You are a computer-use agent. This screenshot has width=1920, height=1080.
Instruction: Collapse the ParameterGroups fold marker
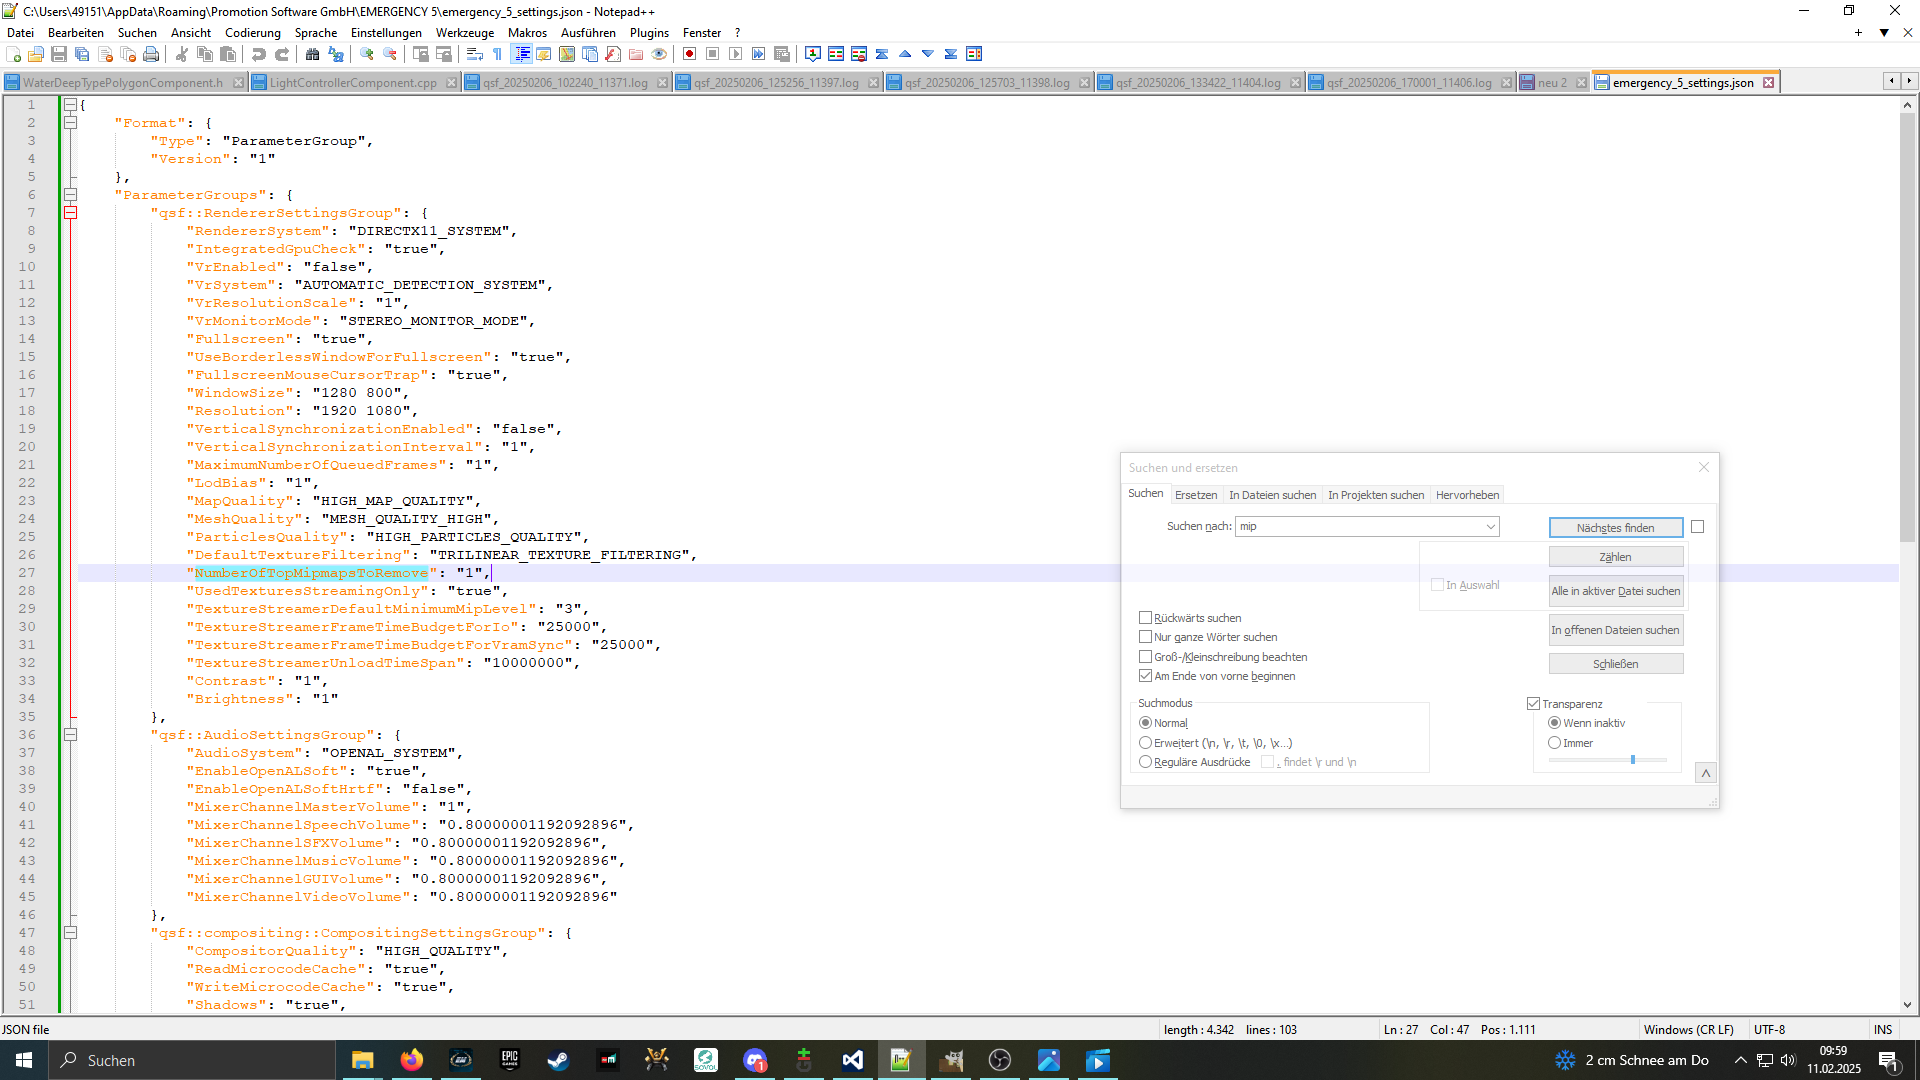click(71, 195)
